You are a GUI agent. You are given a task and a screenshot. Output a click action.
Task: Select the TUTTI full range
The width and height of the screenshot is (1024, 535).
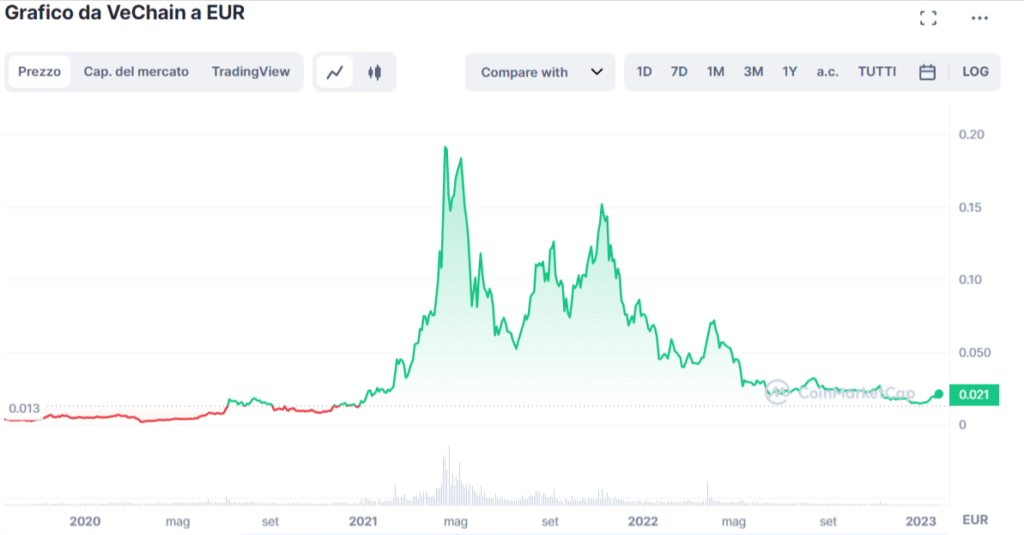coord(877,72)
